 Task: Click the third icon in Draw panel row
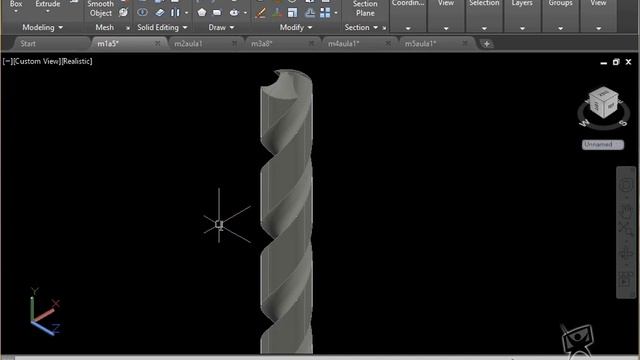[x=234, y=13]
